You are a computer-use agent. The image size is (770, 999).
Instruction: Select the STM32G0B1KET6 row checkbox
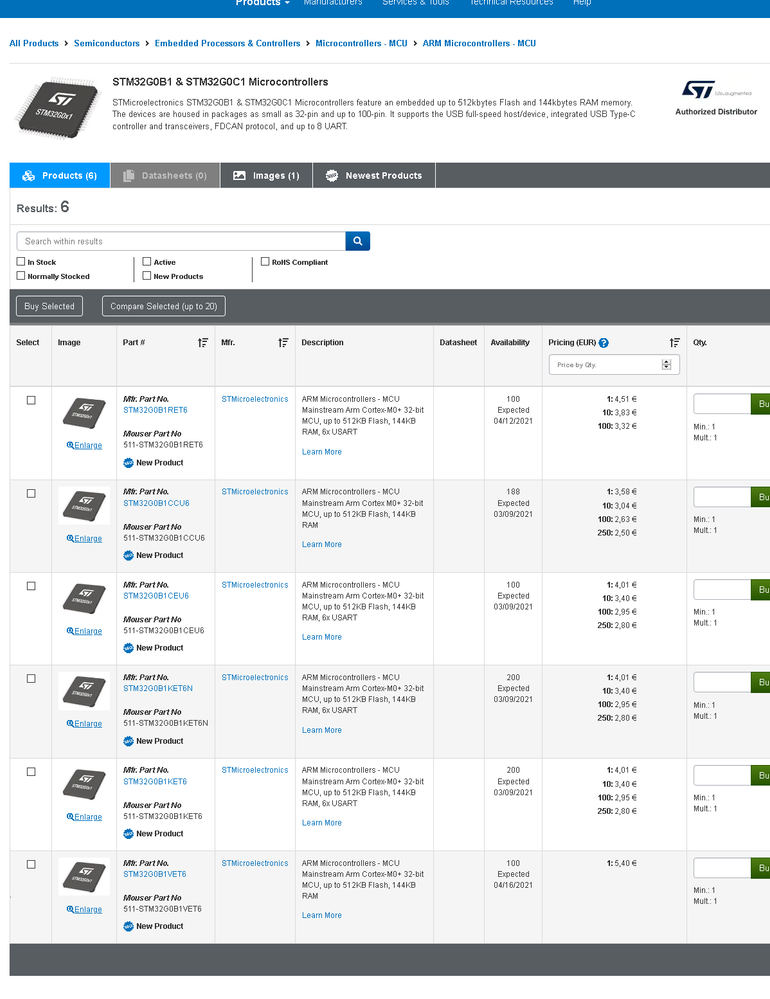[x=31, y=772]
